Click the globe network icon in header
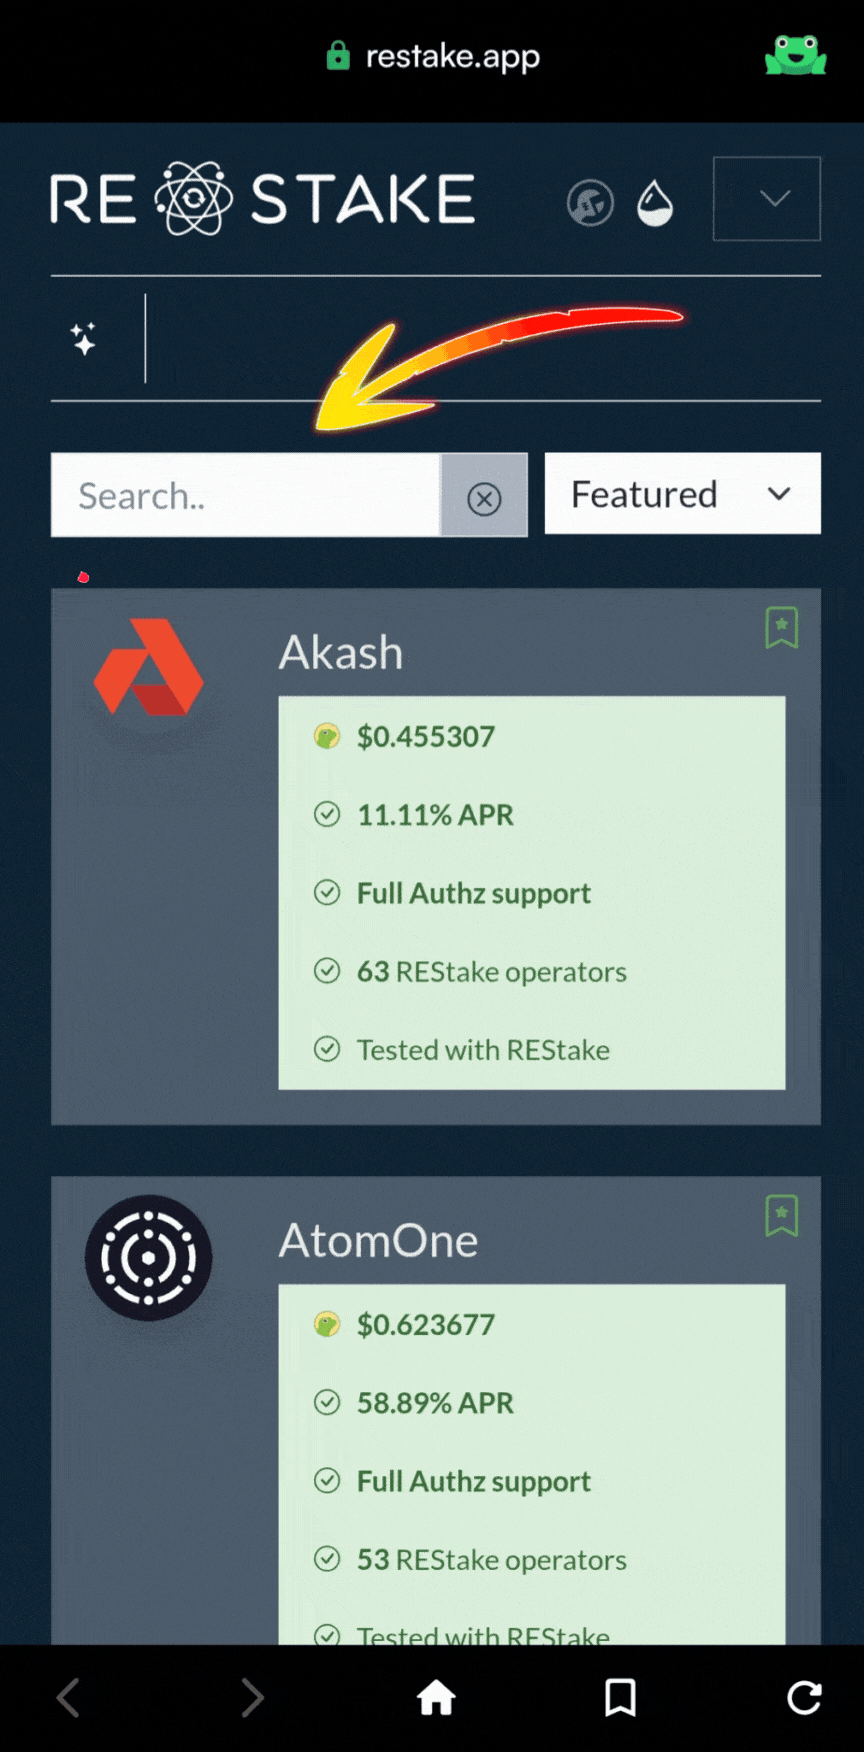This screenshot has height=1752, width=864. 590,203
